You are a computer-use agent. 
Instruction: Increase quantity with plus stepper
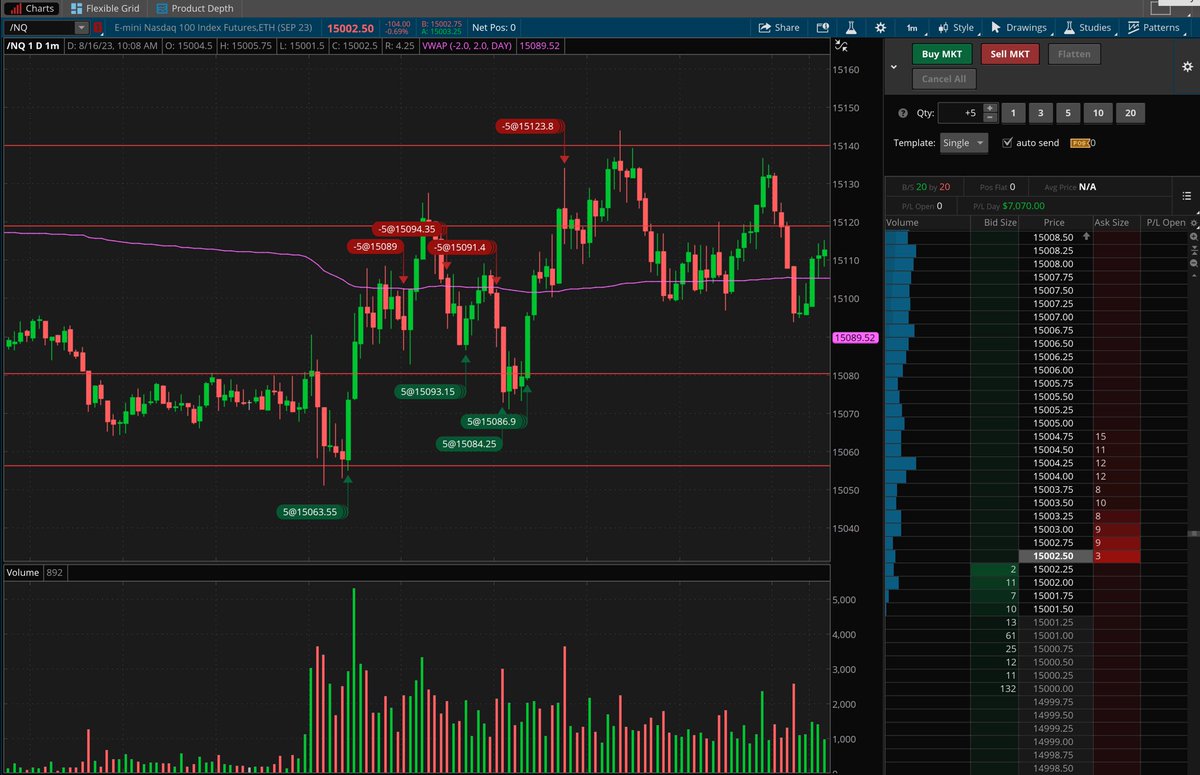pyautogui.click(x=990, y=108)
